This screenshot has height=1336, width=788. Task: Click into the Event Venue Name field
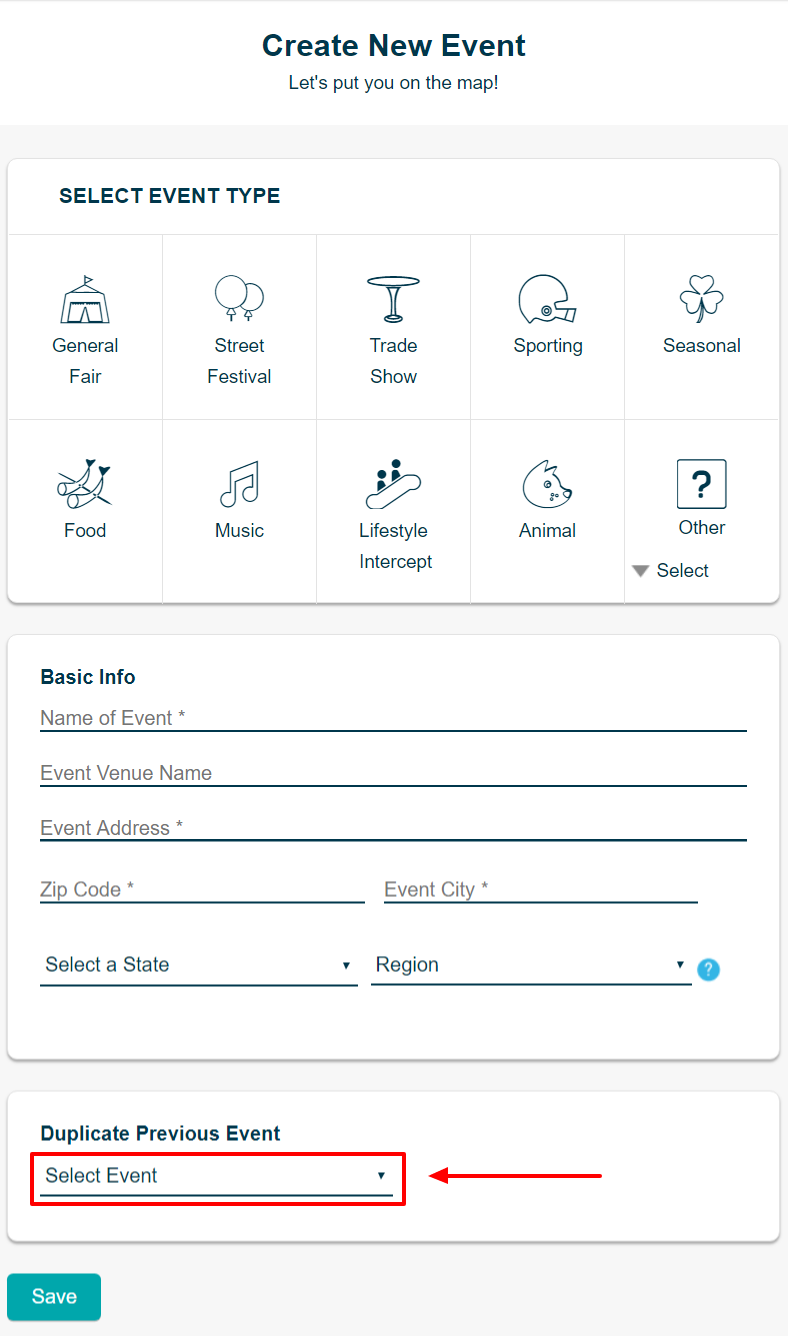click(x=393, y=773)
